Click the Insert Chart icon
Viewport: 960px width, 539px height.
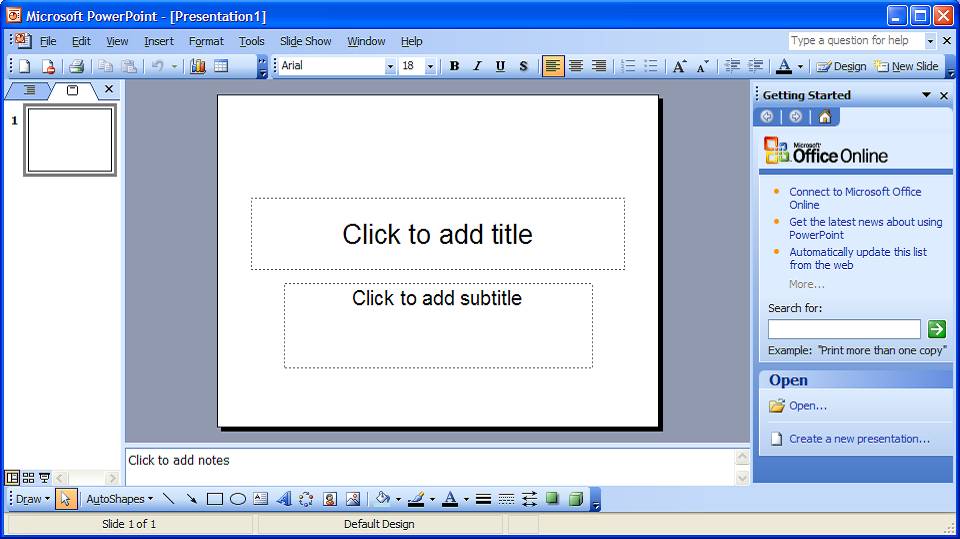point(198,66)
